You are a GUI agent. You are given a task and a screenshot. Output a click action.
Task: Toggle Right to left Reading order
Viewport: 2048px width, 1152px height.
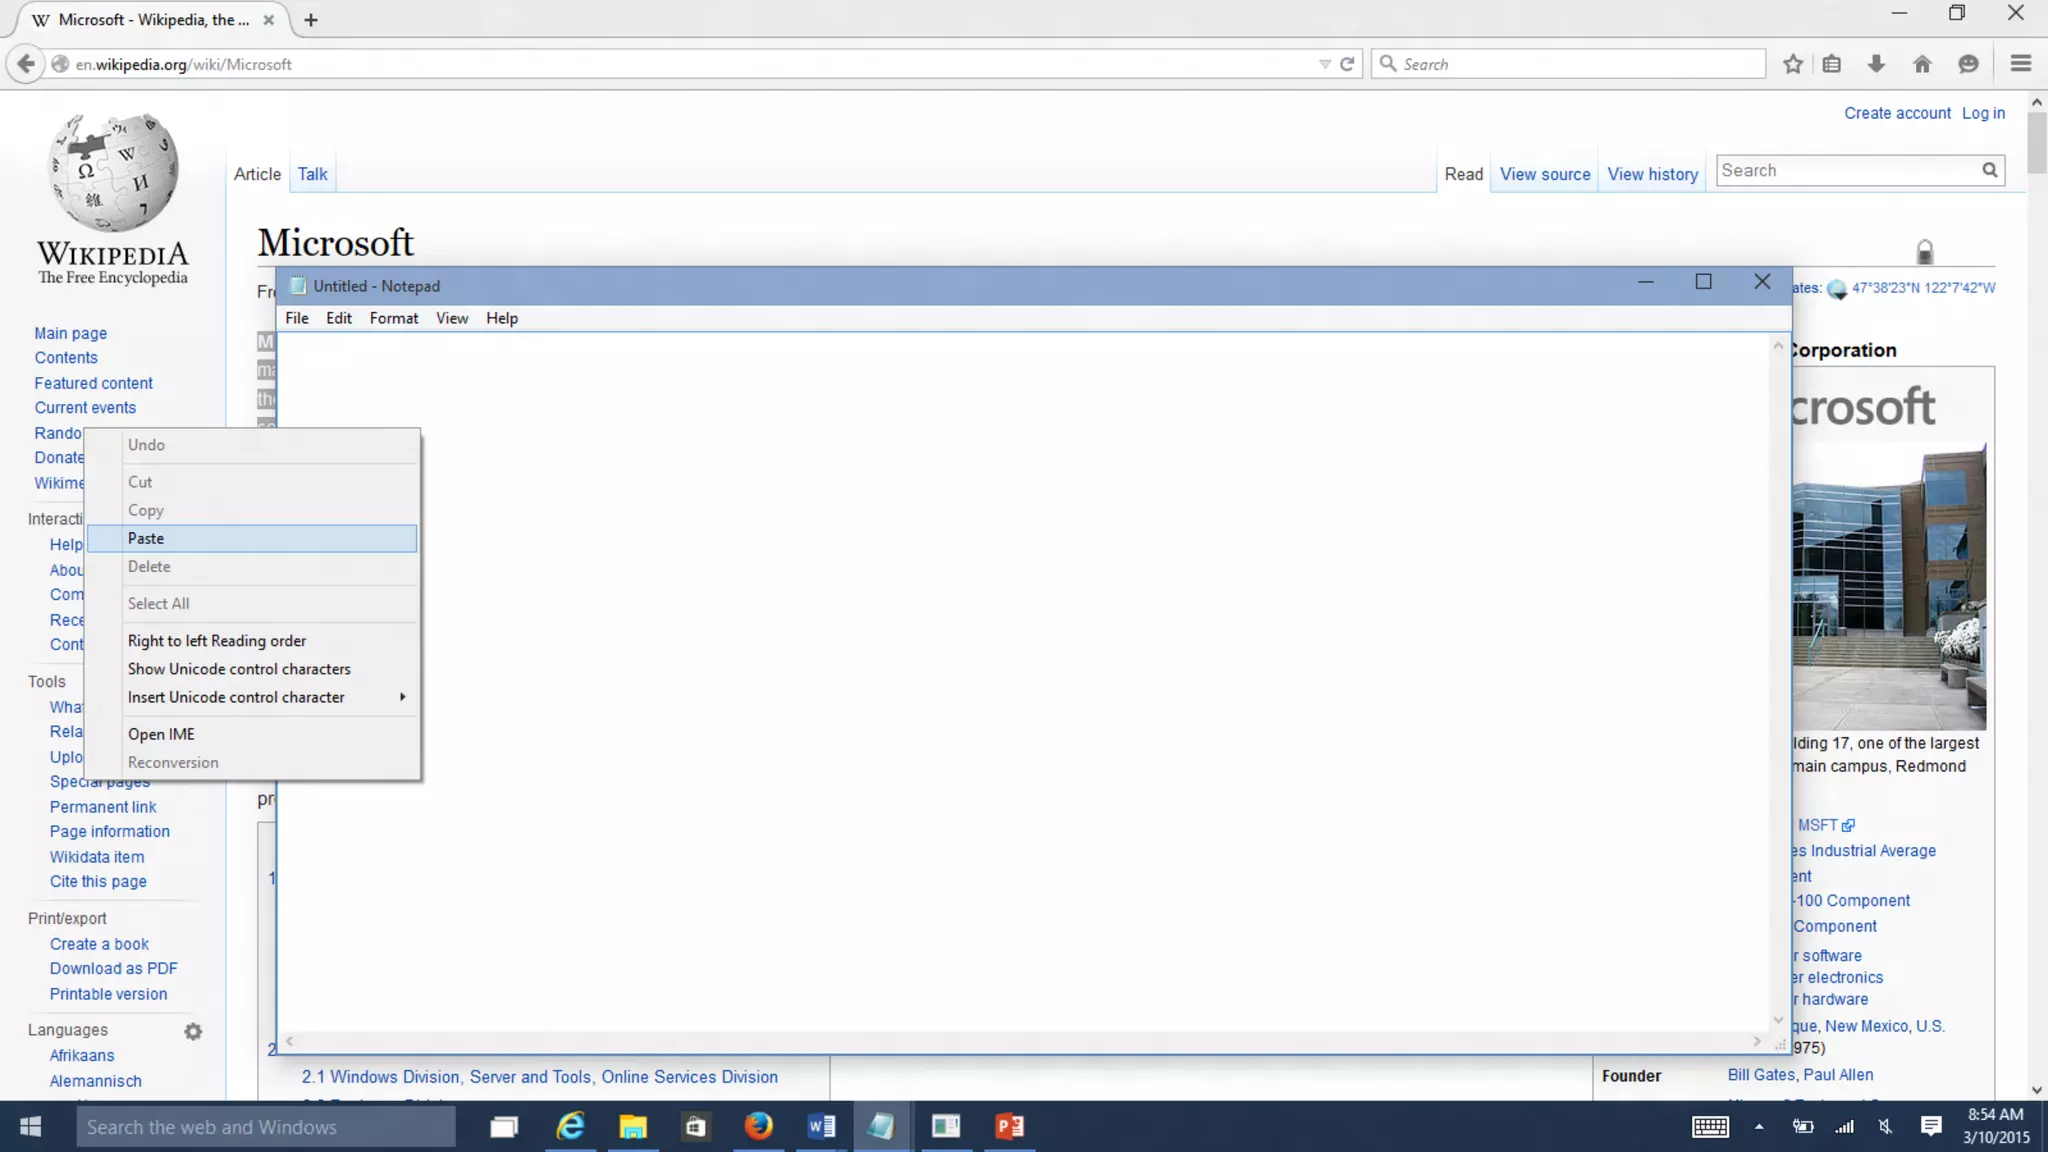point(217,641)
